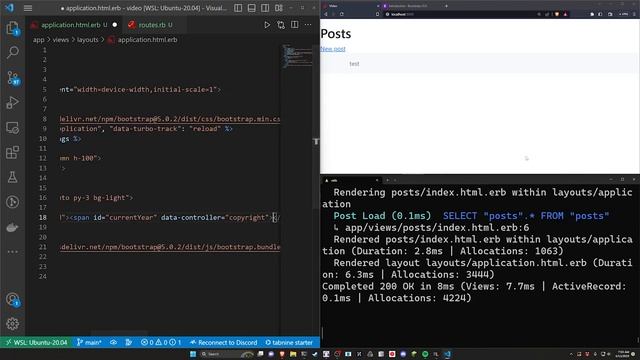
Task: Click the tabnine starter status item
Action: pos(289,342)
